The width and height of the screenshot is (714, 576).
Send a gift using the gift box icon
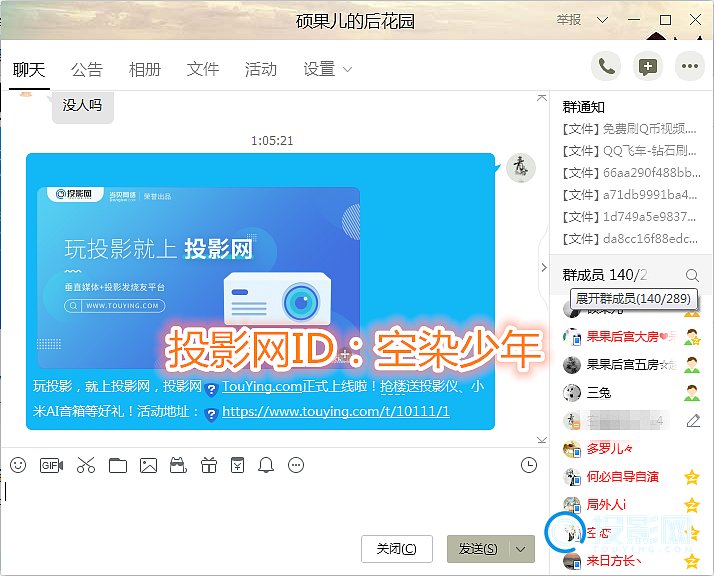click(209, 465)
